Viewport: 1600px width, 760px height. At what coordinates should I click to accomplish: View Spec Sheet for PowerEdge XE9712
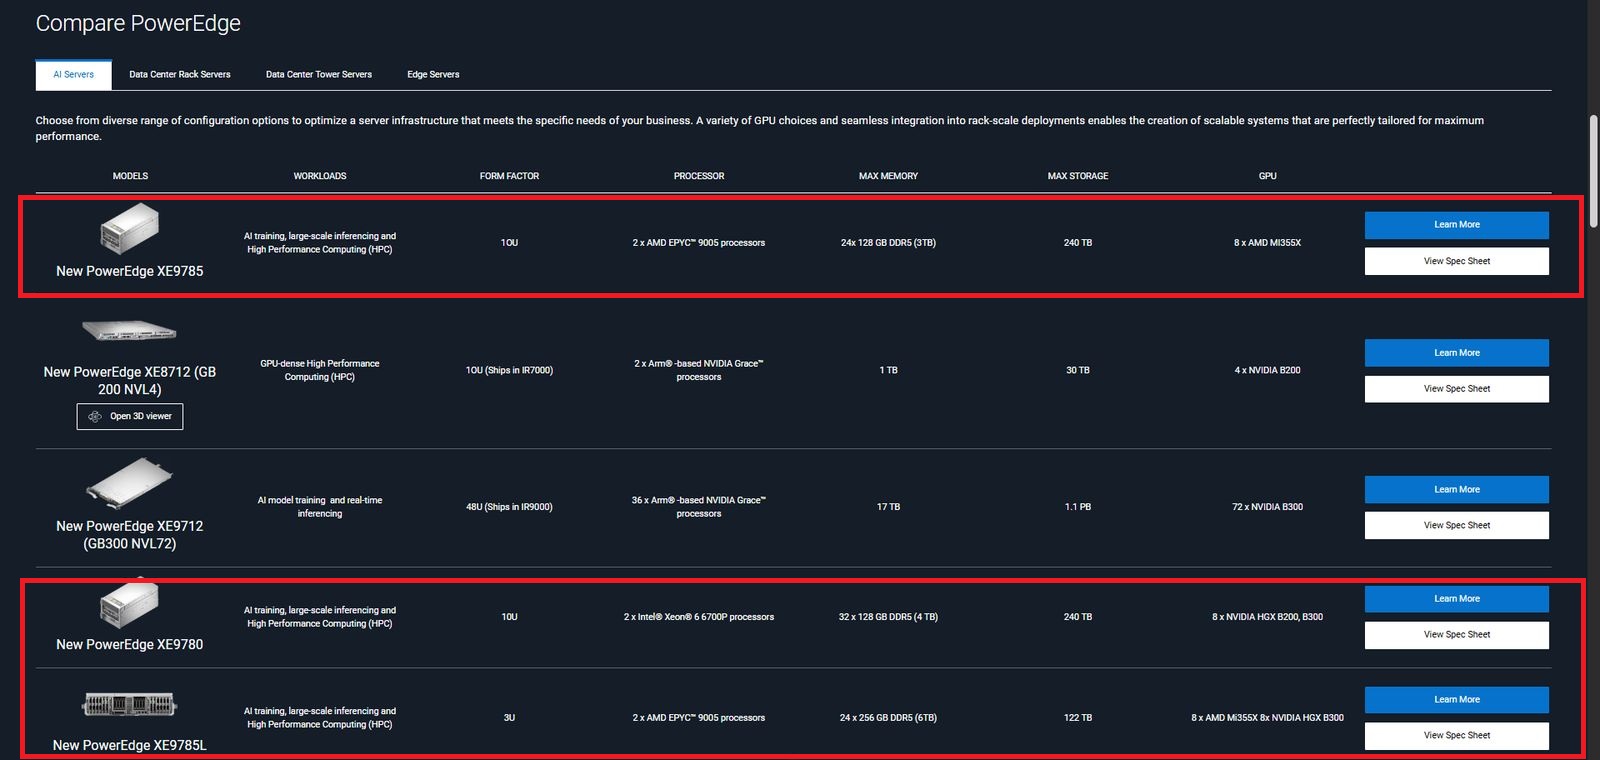1456,526
